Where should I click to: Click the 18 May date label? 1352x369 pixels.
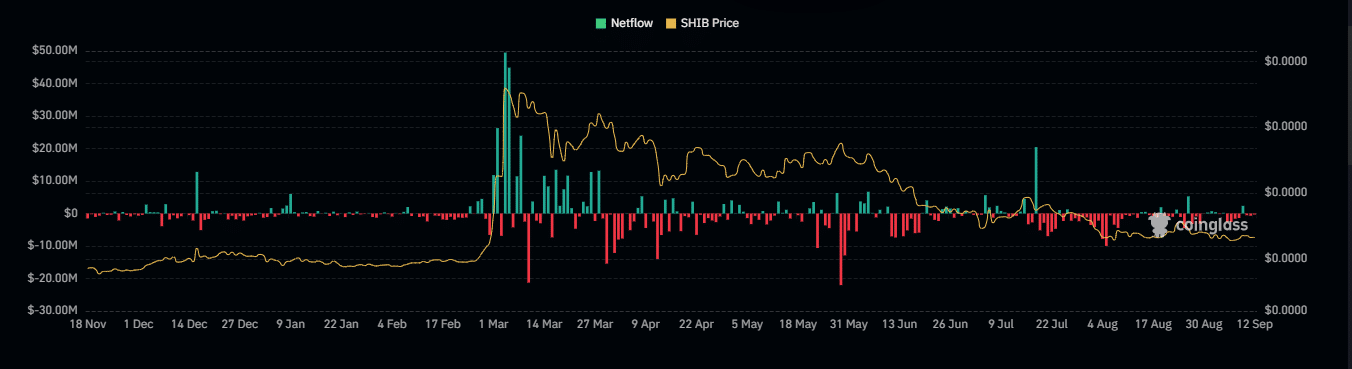(x=798, y=324)
